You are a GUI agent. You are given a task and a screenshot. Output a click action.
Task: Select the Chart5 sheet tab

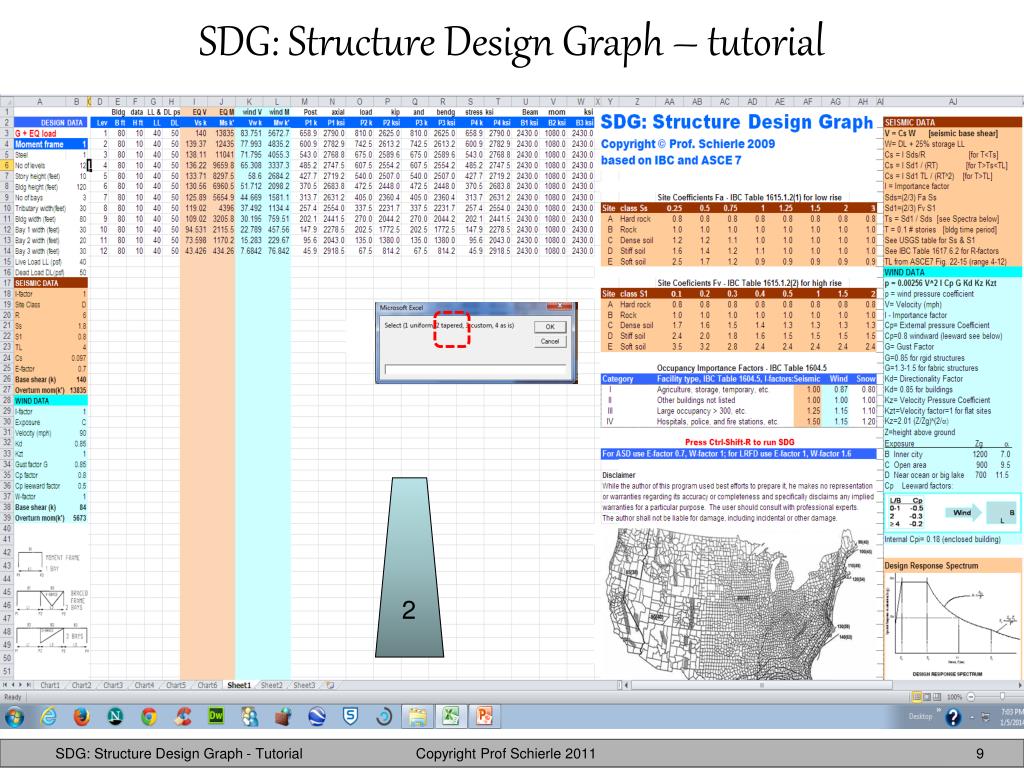point(175,685)
